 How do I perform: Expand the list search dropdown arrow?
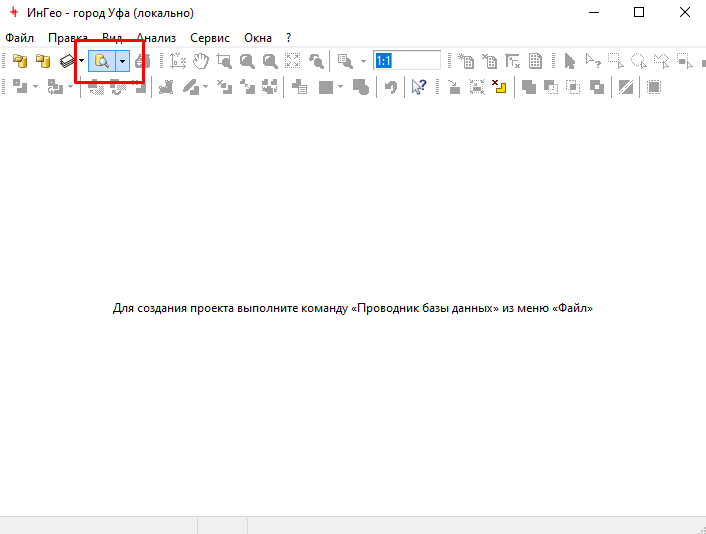[363, 61]
